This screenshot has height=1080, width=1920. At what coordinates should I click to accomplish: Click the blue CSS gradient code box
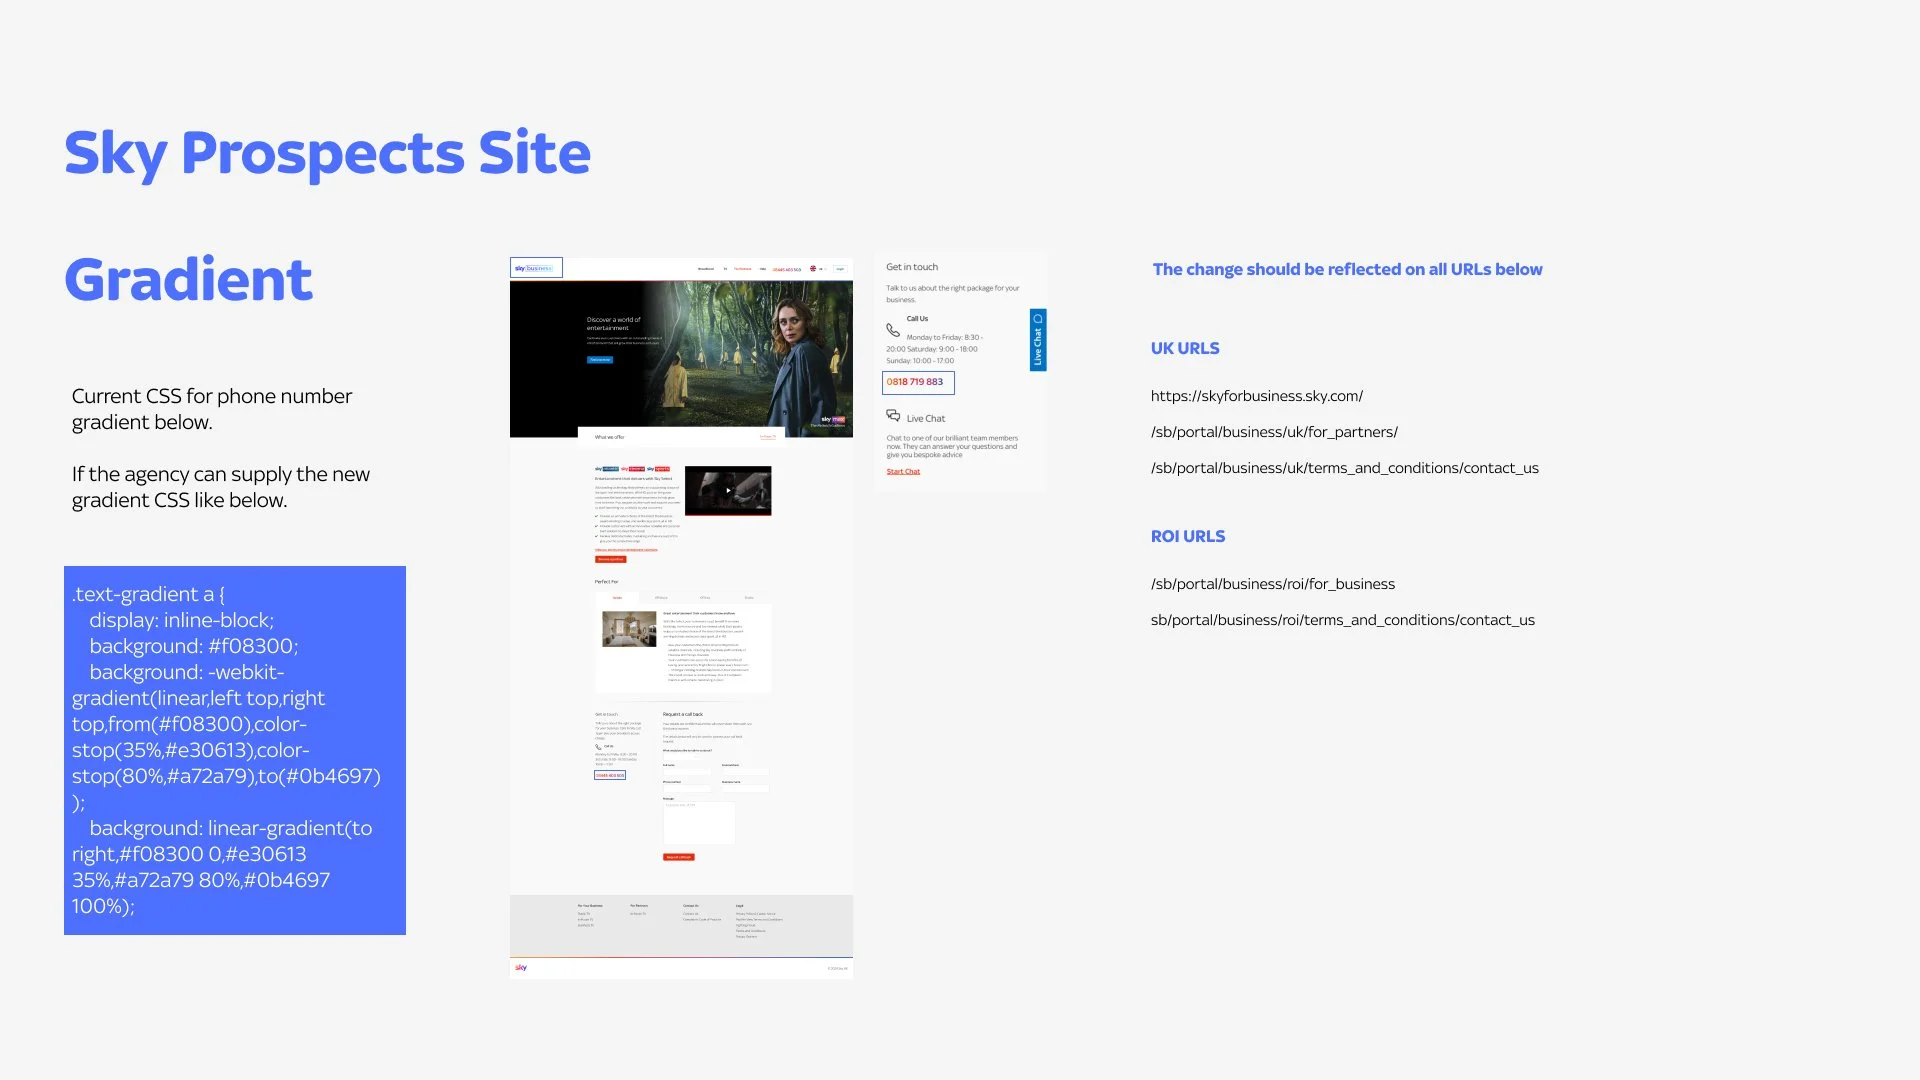click(235, 750)
